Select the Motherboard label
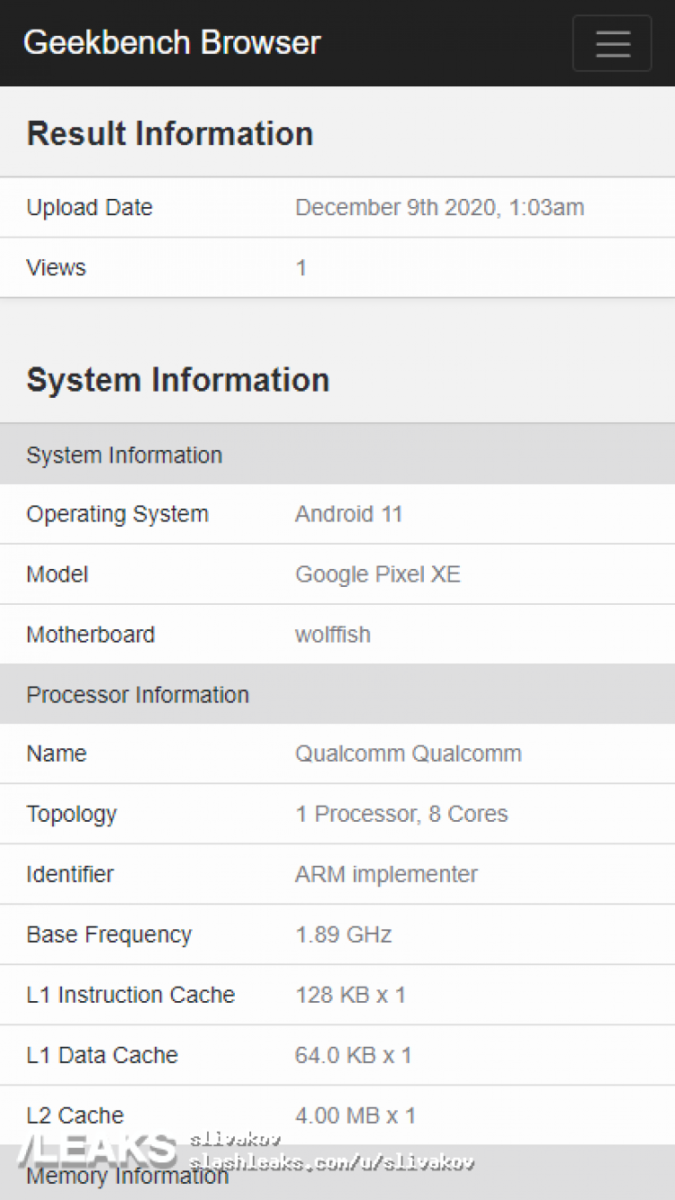 pos(91,635)
